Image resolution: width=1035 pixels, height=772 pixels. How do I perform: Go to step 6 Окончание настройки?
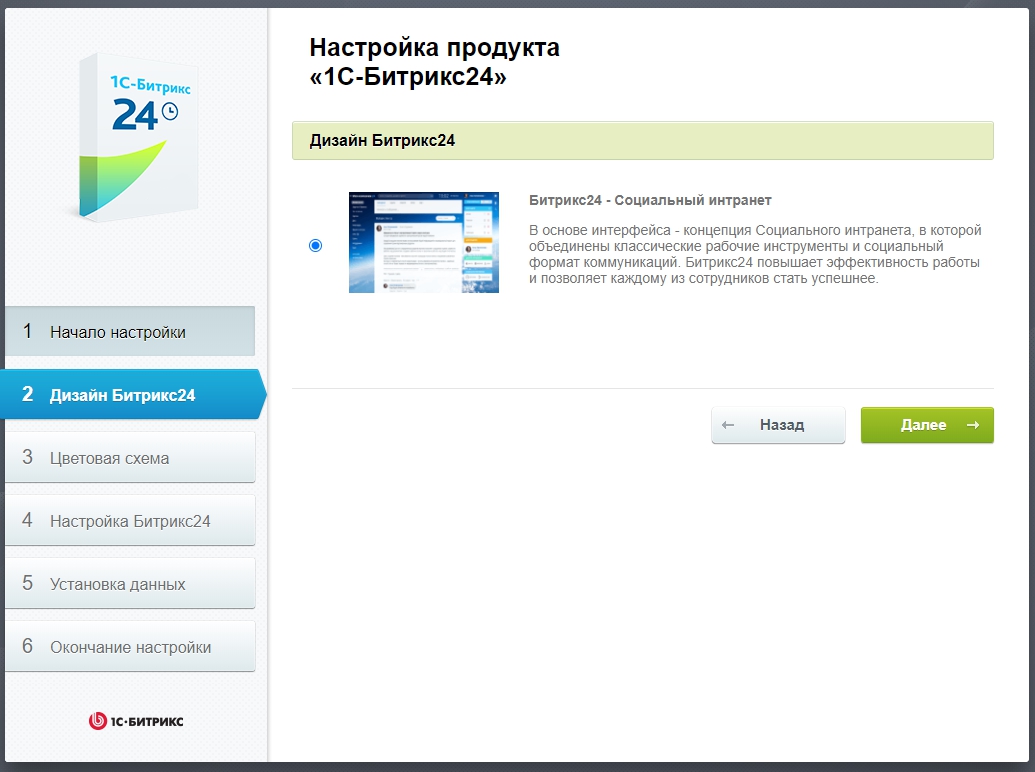(130, 647)
